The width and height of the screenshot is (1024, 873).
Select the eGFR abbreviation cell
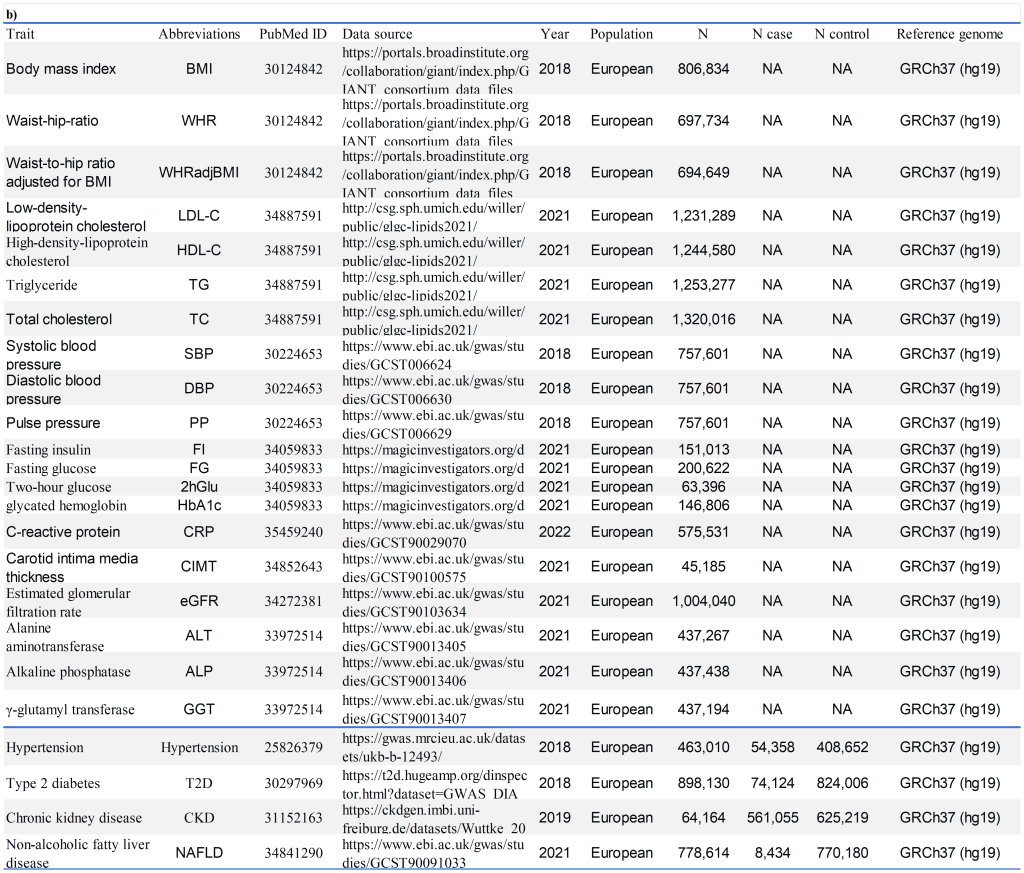199,601
